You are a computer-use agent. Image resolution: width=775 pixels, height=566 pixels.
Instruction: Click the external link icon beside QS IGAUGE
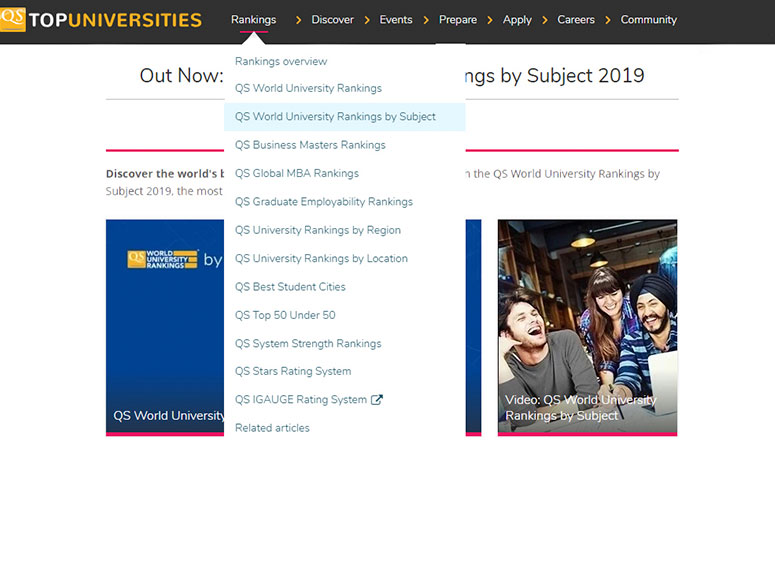click(x=377, y=399)
